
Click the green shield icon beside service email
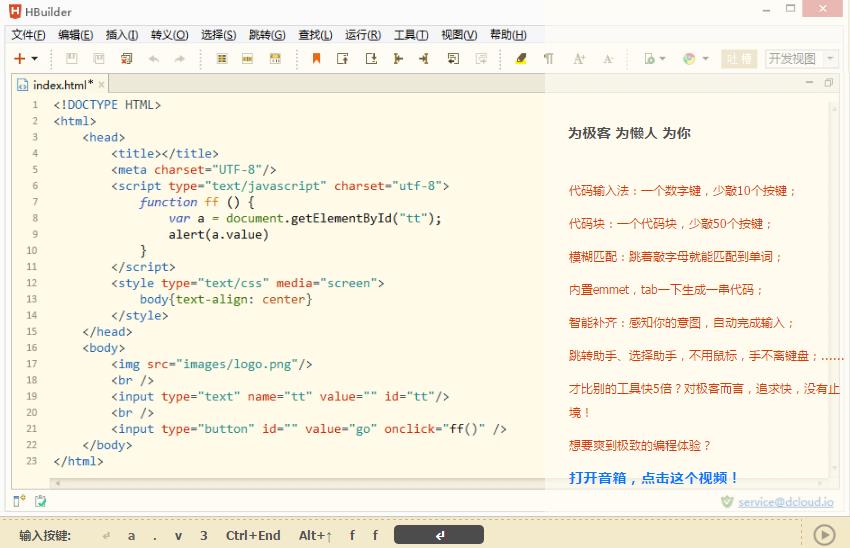pos(727,502)
